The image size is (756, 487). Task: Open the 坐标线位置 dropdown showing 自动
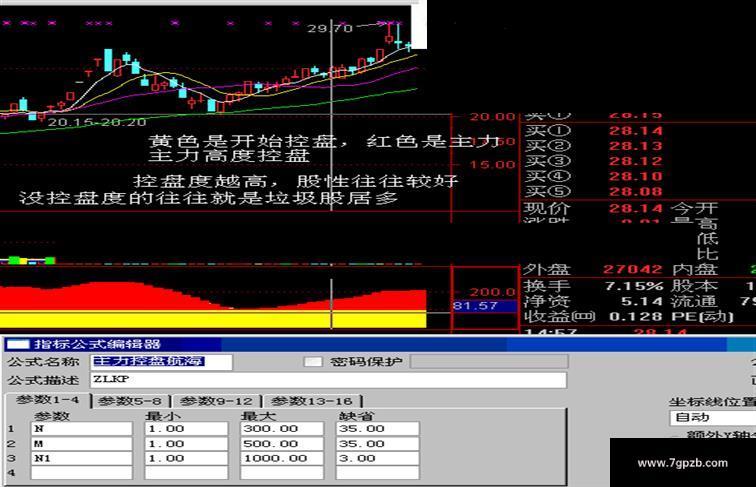[x=713, y=418]
